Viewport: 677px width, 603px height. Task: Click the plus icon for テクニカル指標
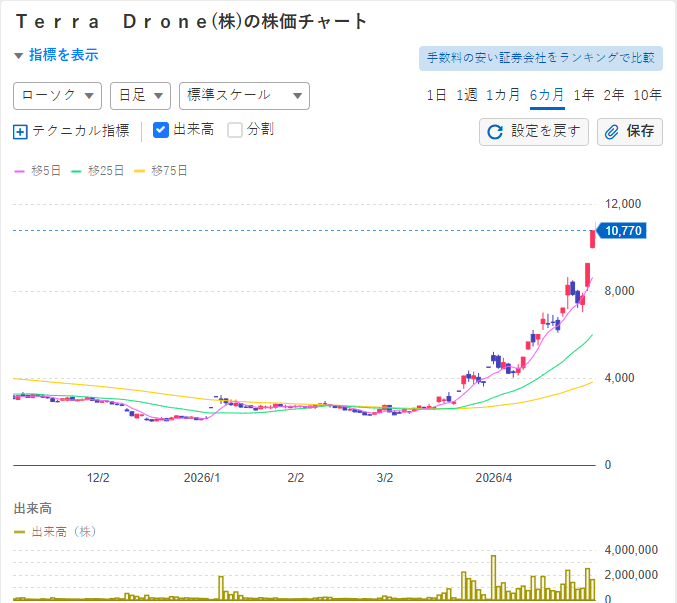20,132
